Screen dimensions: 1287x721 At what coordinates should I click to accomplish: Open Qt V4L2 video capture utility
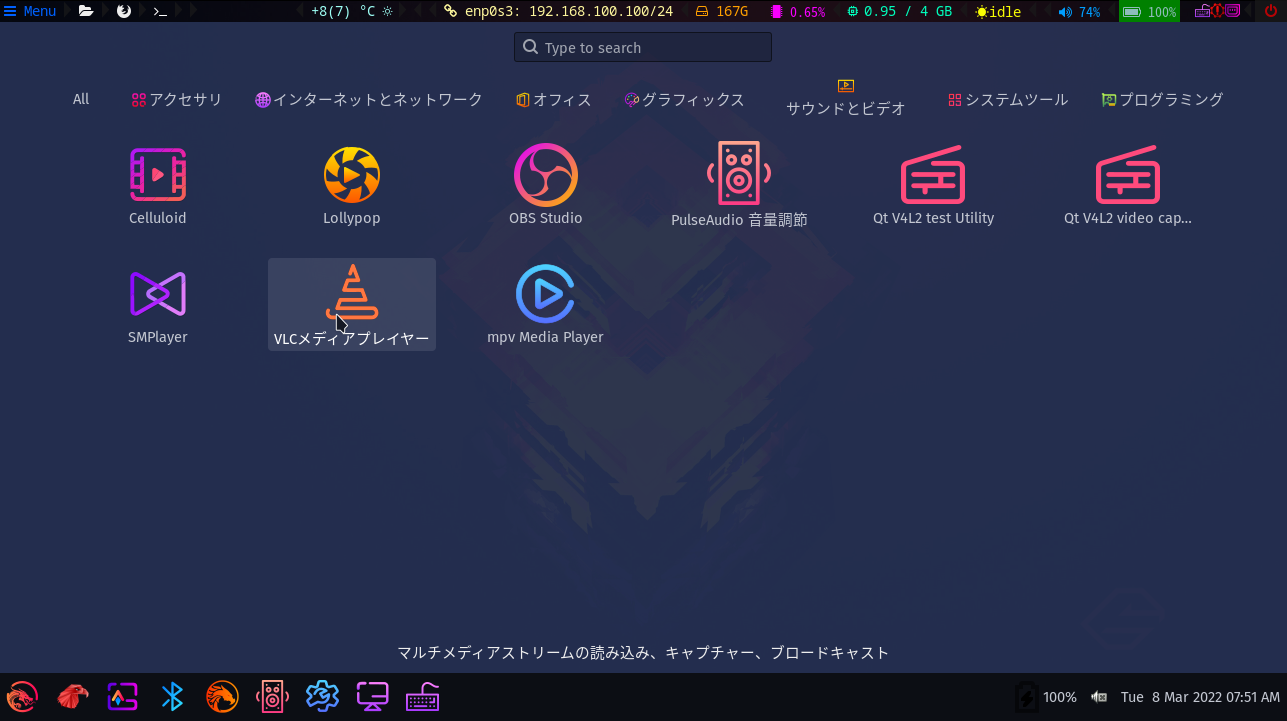[1127, 186]
